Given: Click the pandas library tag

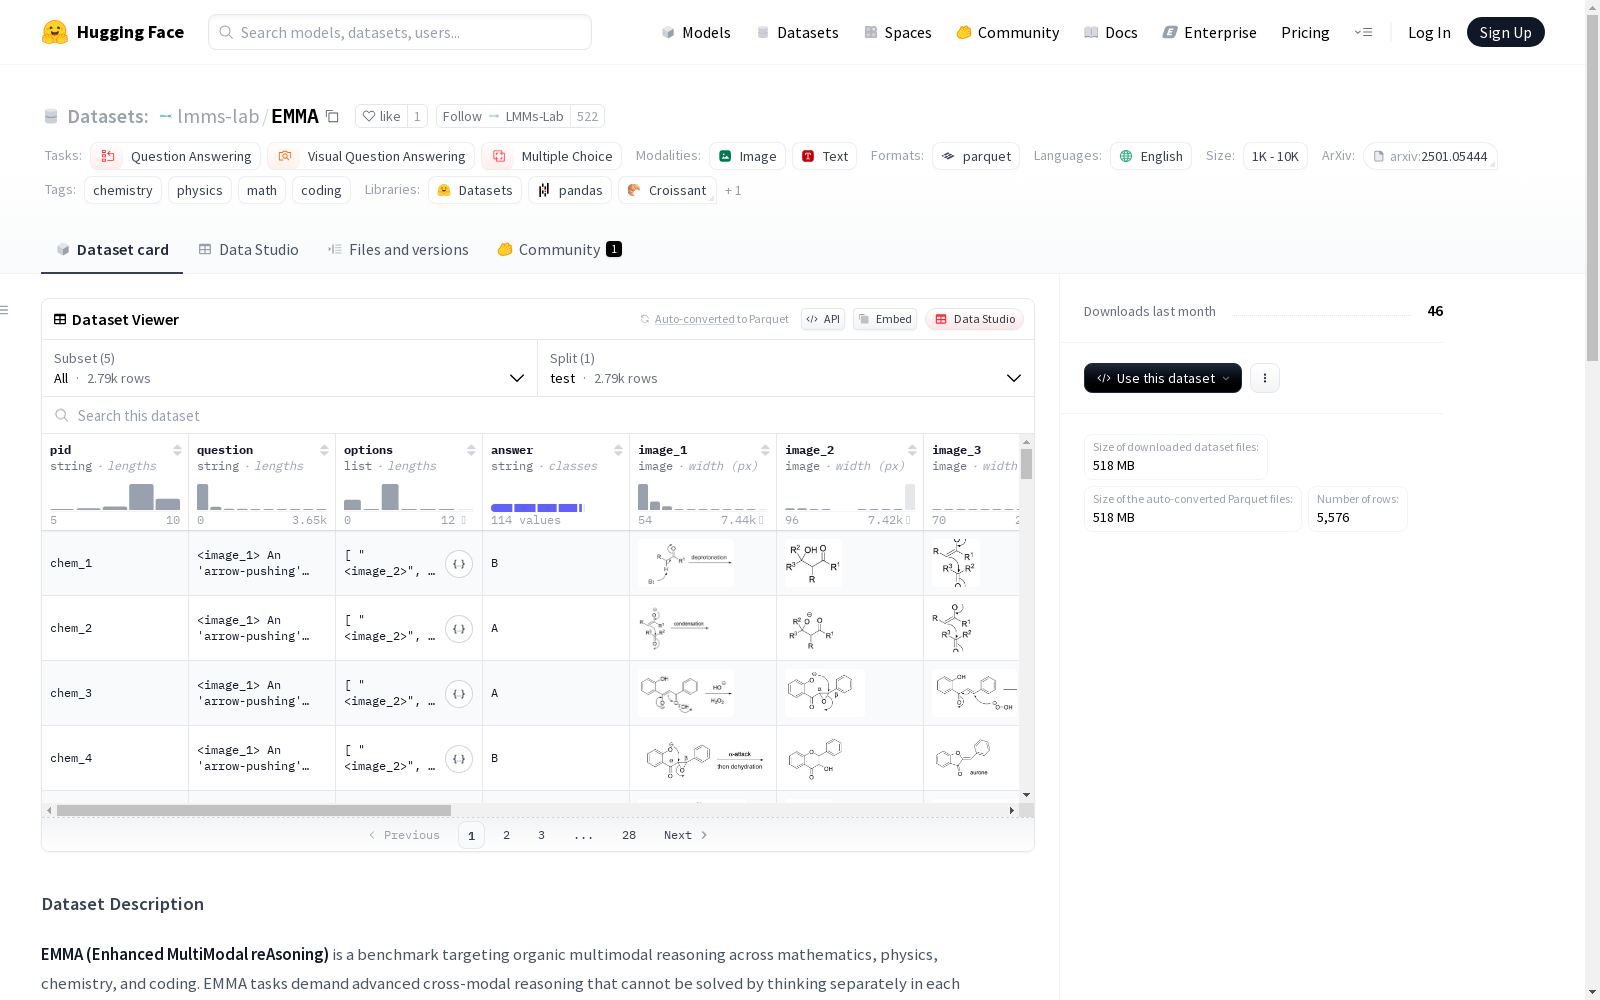Looking at the screenshot, I should coord(570,190).
